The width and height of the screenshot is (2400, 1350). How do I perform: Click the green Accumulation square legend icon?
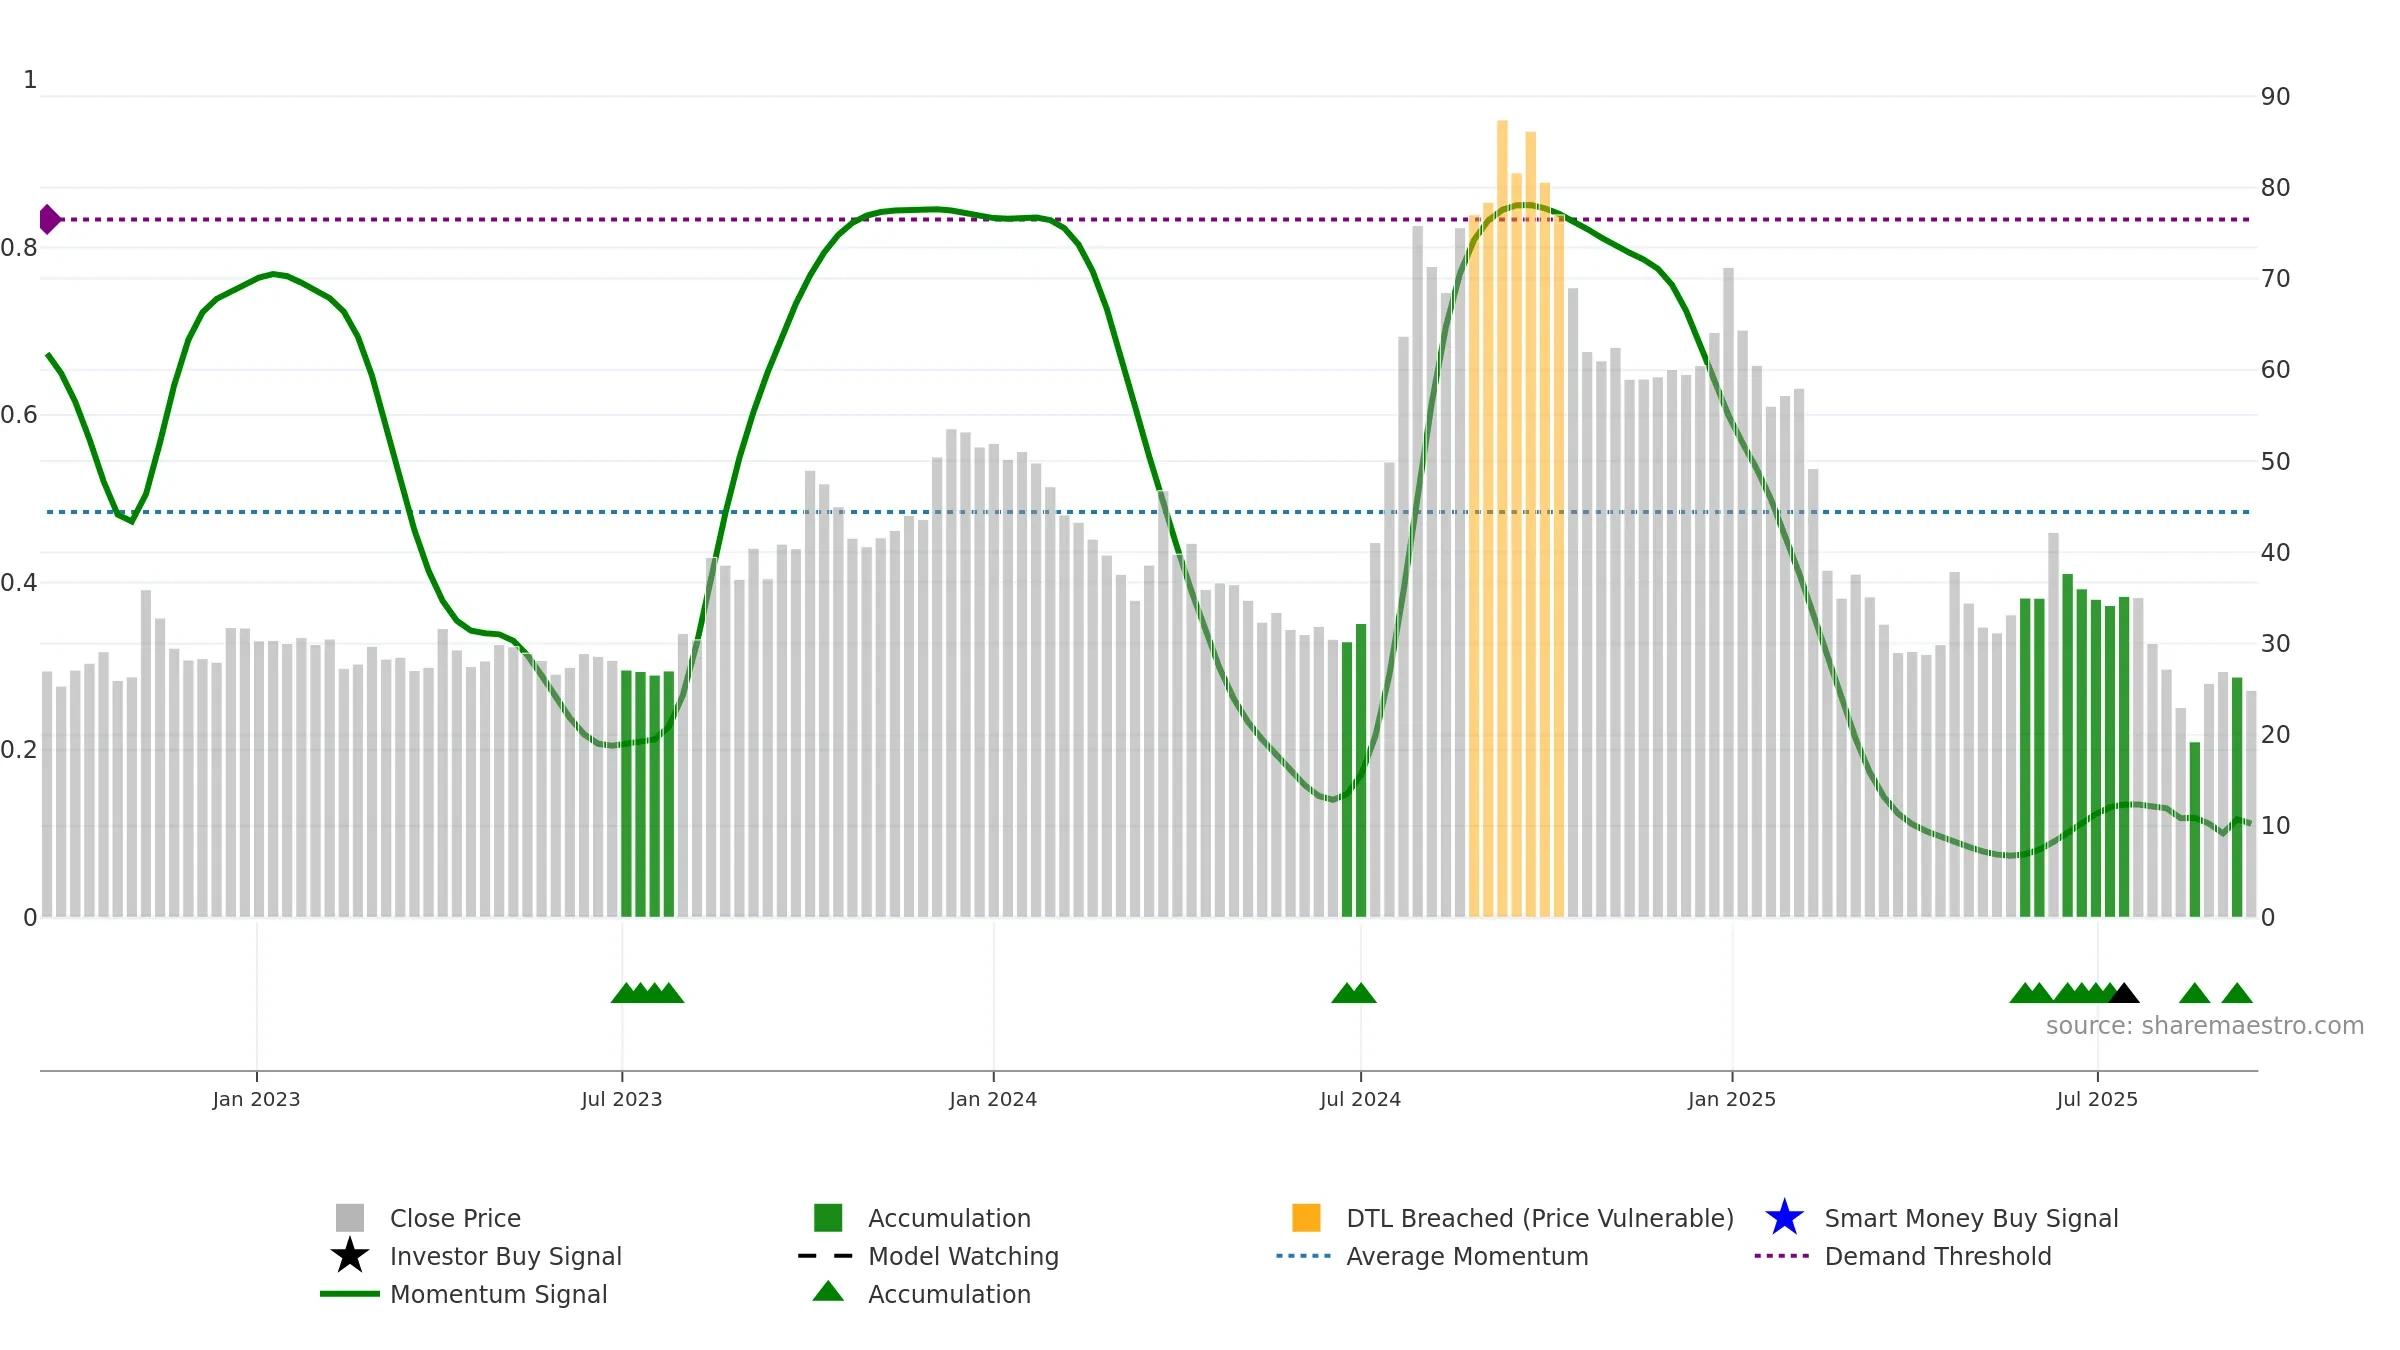(x=828, y=1217)
